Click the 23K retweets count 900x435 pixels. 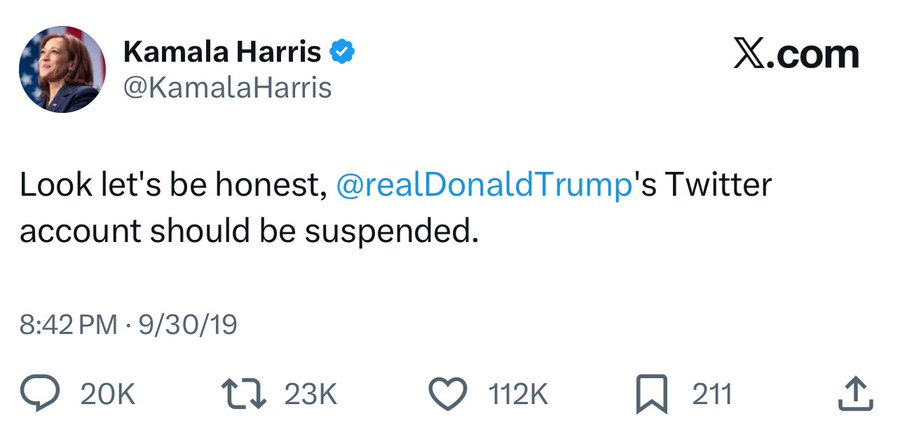313,394
